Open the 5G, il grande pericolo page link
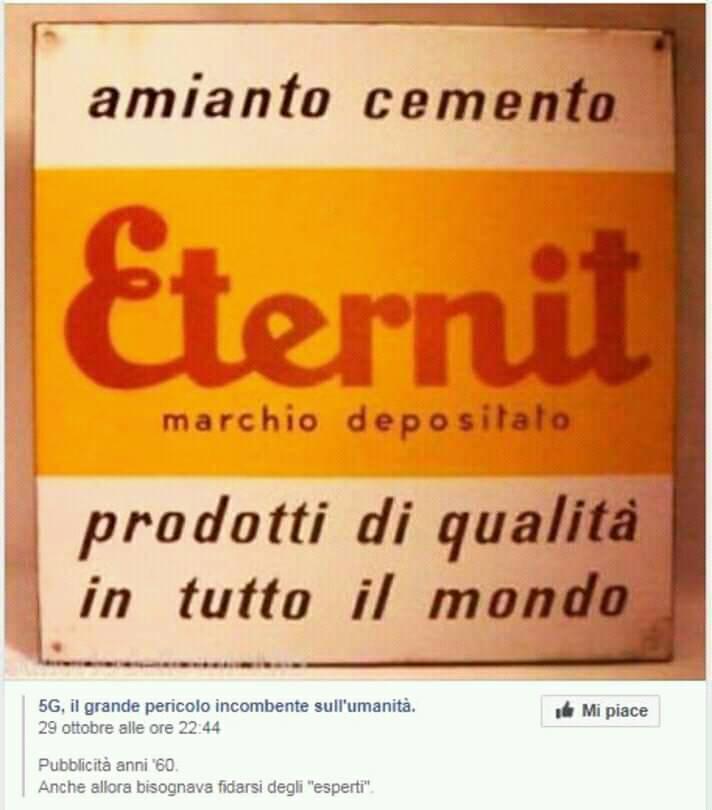Viewport: 712px width, 810px height. (x=227, y=706)
